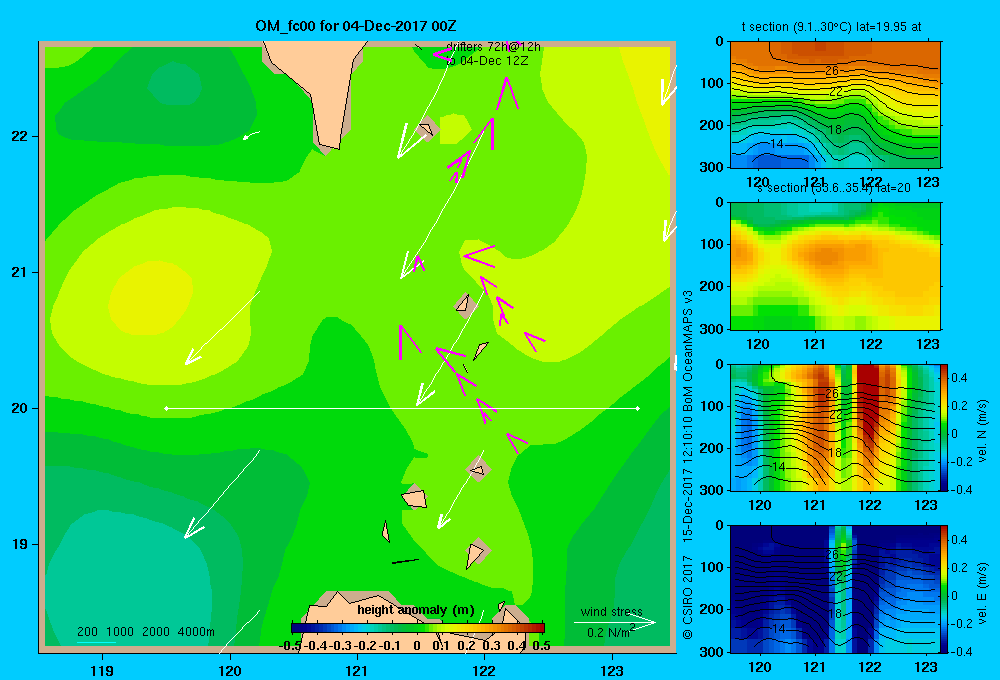Click longitude label 122 on the map axis
The image size is (1000, 680).
point(485,670)
